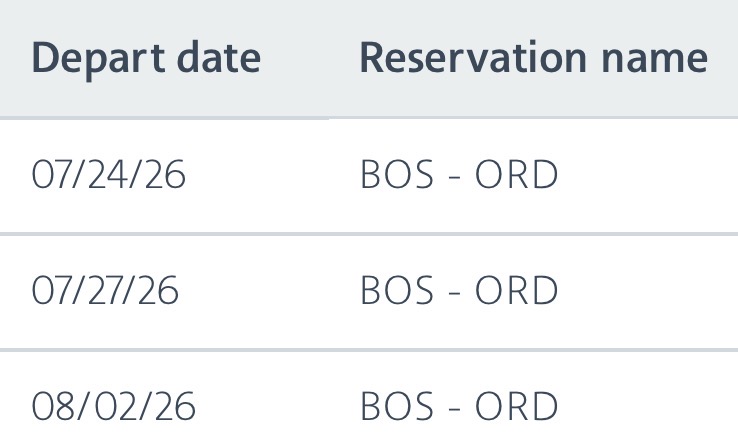
Task: Select the 07/27/26 depart date cell
Action: 106,291
